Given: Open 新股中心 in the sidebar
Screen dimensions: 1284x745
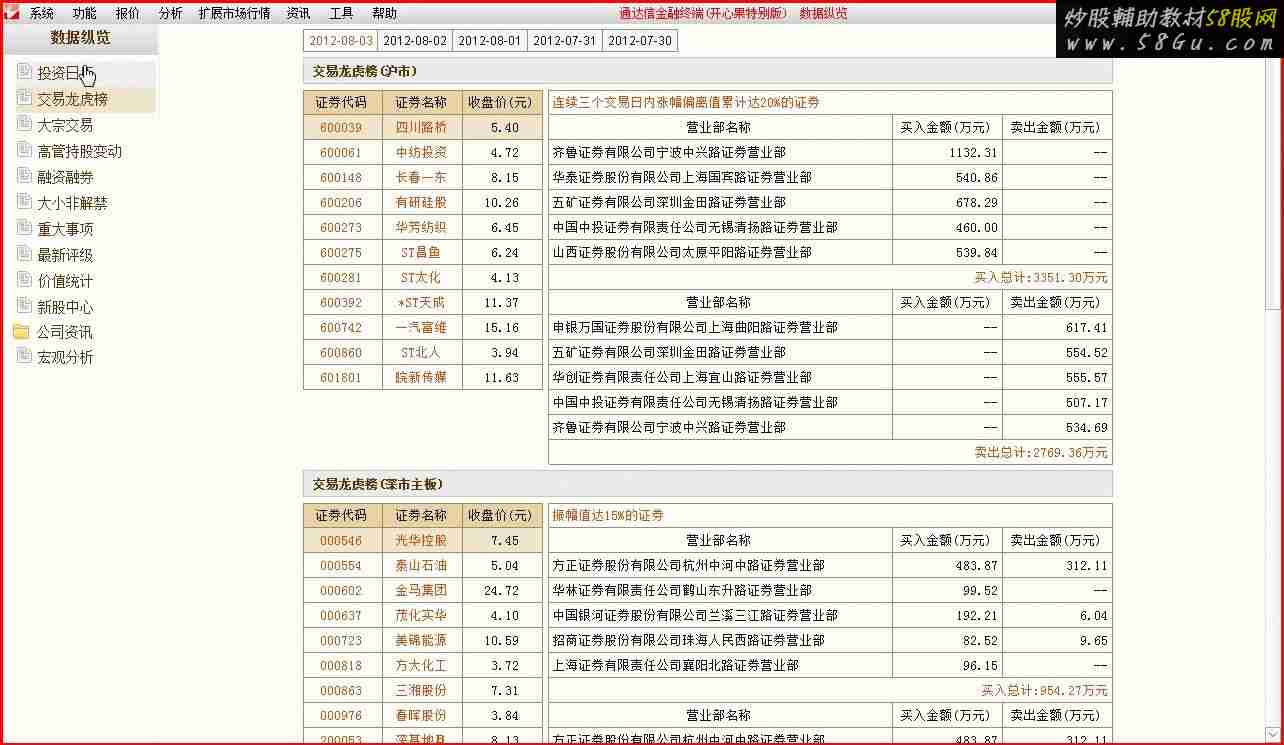Looking at the screenshot, I should pyautogui.click(x=65, y=307).
